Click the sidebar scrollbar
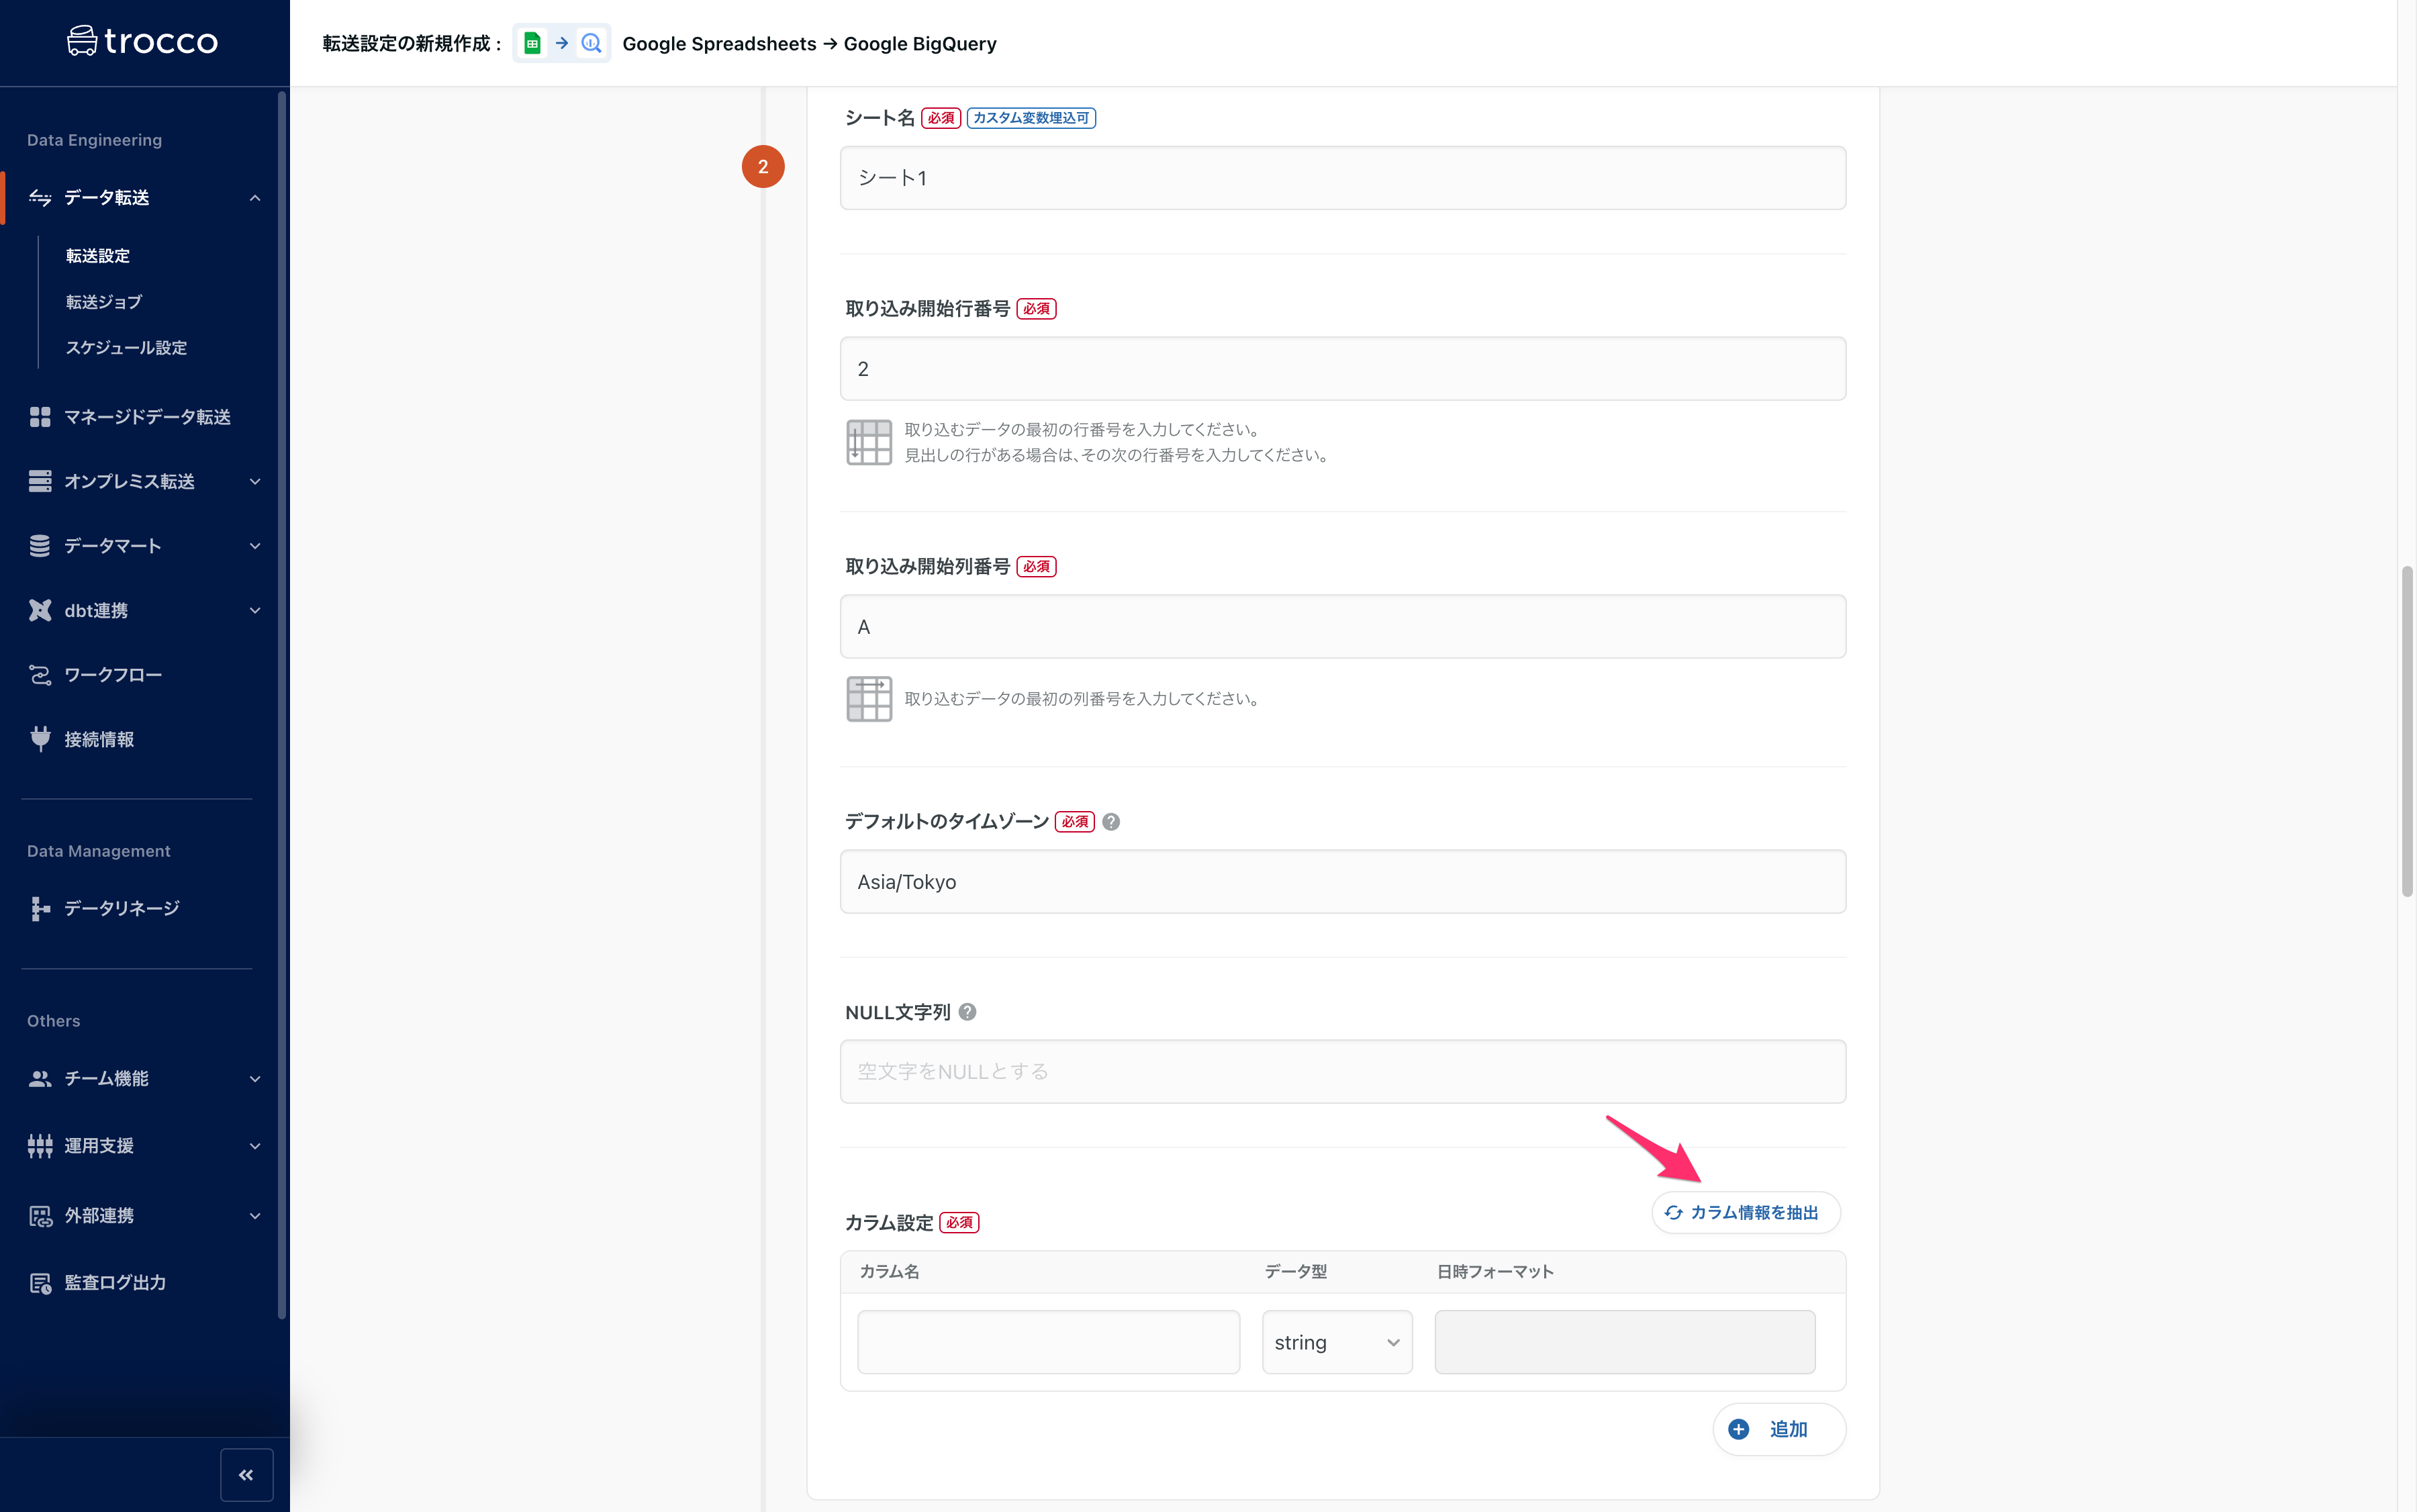The height and width of the screenshot is (1512, 2417). pos(282,705)
